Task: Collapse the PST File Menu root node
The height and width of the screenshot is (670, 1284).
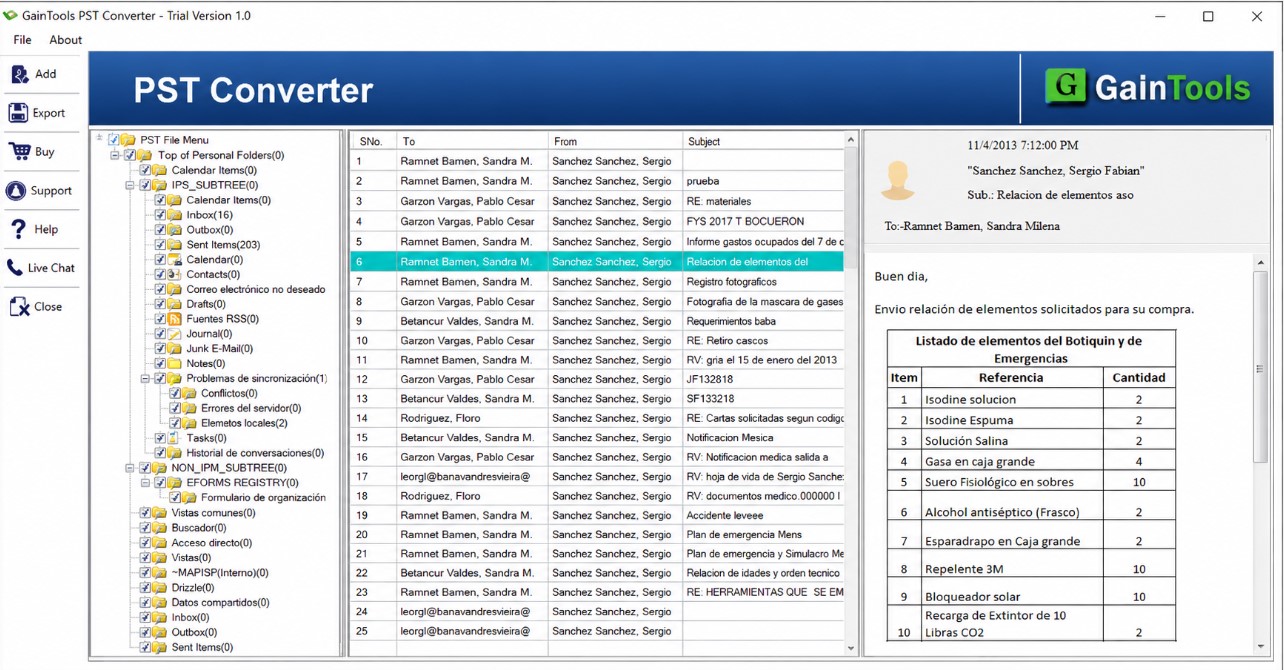Action: [x=100, y=139]
